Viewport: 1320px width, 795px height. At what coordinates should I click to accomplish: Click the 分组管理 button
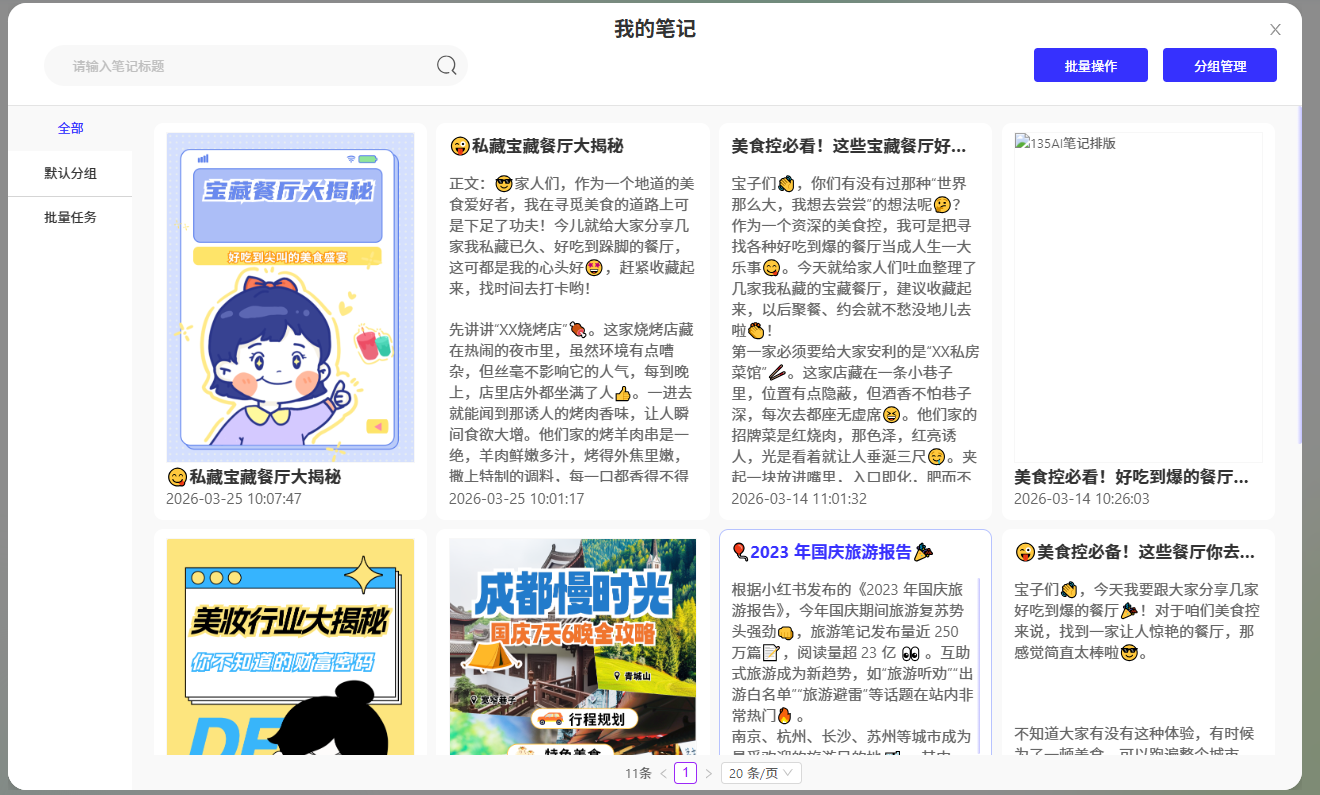(x=1219, y=66)
